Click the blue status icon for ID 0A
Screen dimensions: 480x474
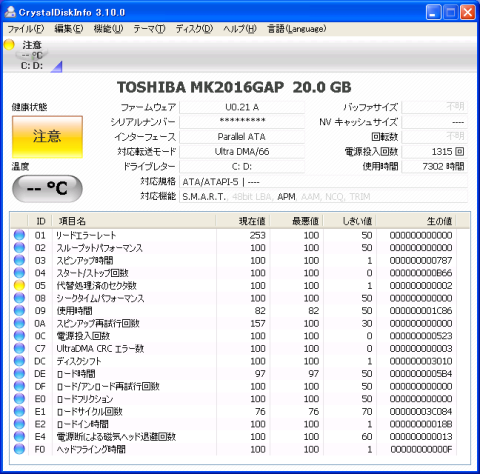[19, 323]
